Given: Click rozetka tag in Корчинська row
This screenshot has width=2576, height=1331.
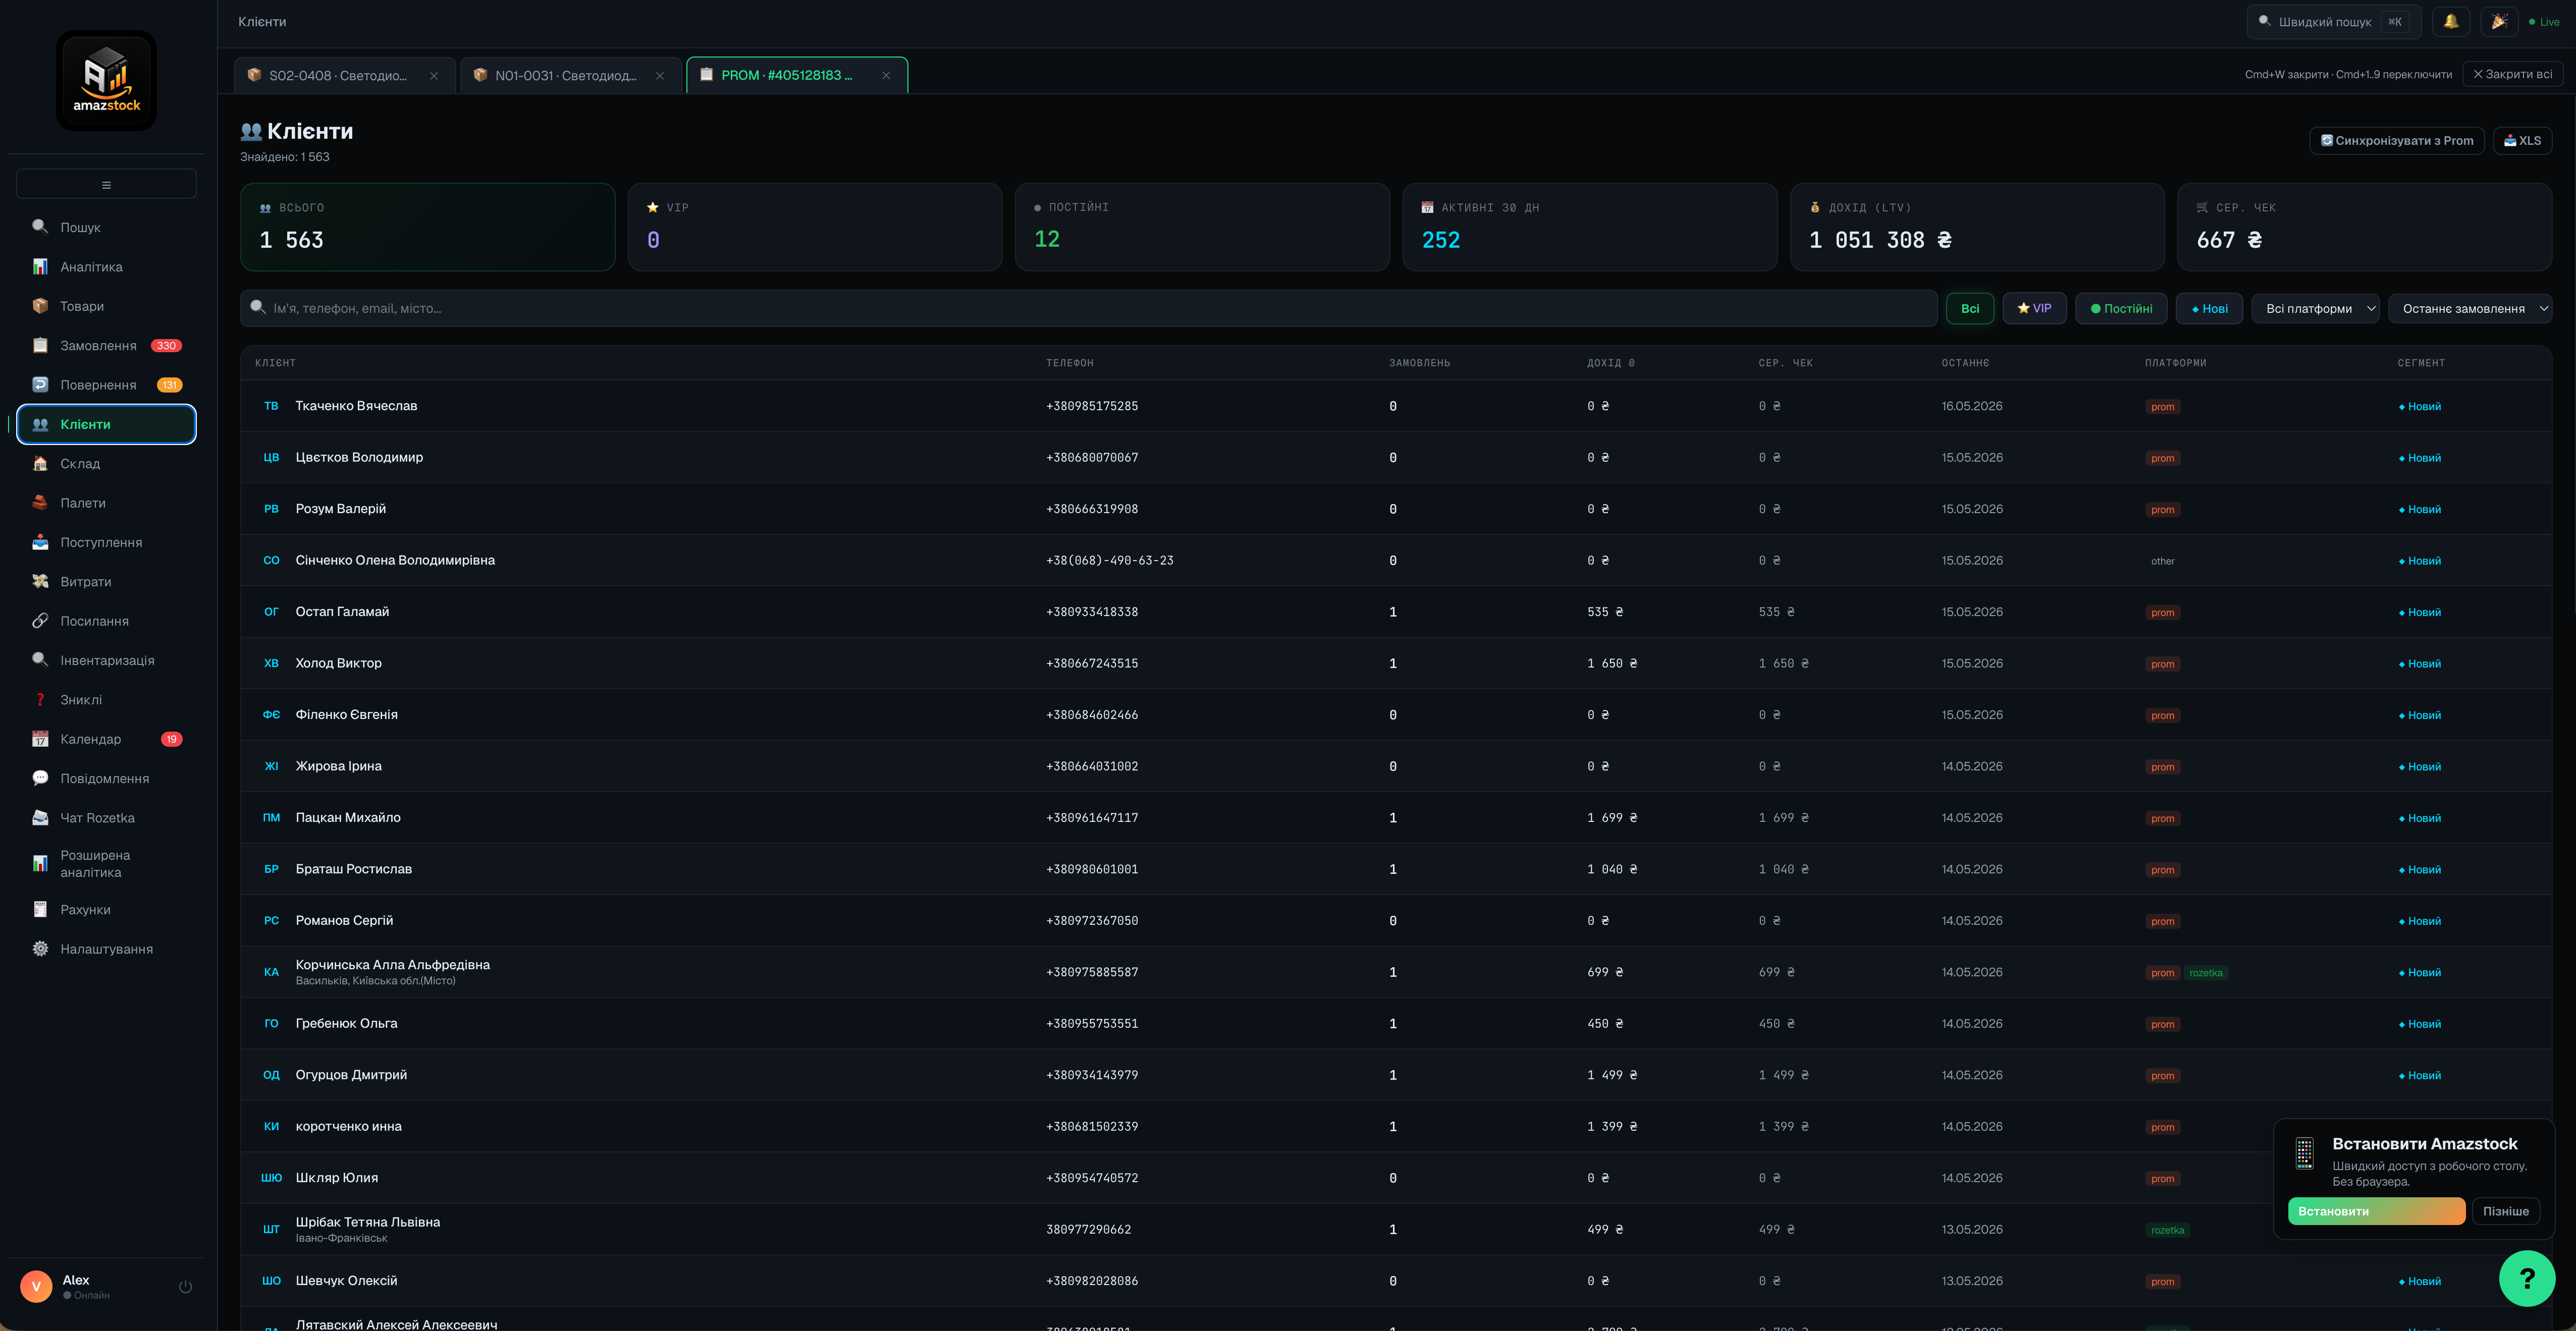Looking at the screenshot, I should pos(2205,973).
